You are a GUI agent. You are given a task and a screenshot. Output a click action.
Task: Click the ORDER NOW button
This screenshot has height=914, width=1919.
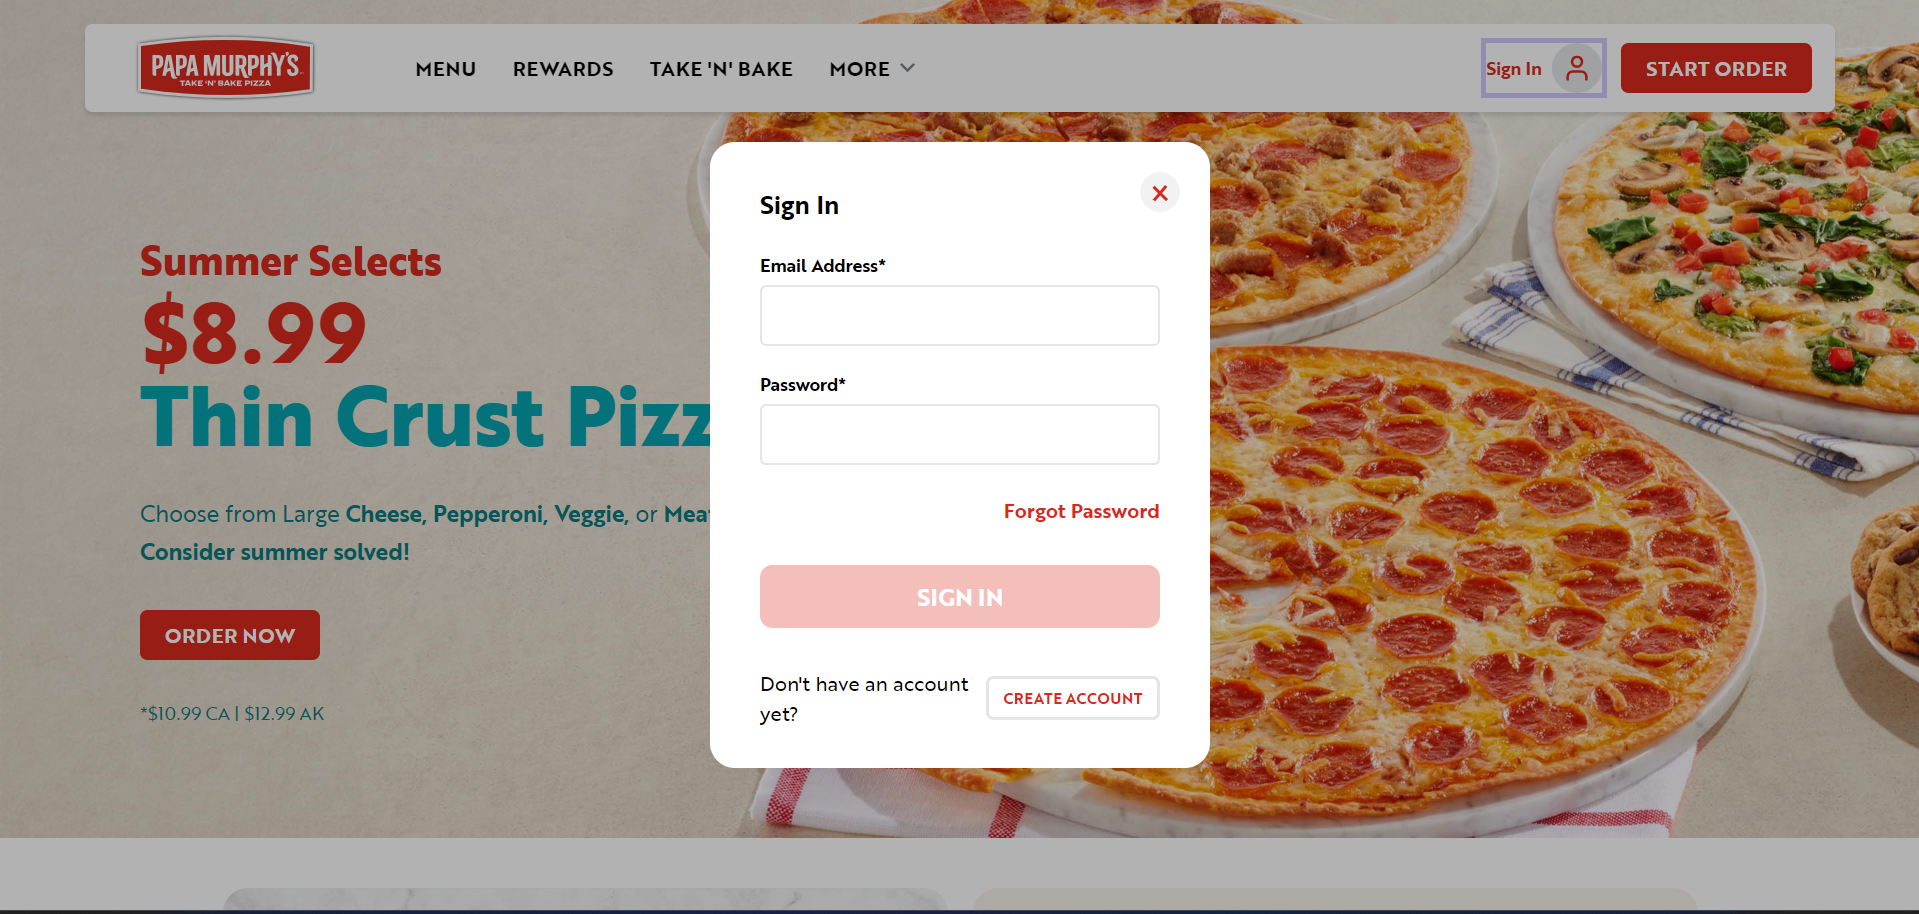click(x=230, y=635)
